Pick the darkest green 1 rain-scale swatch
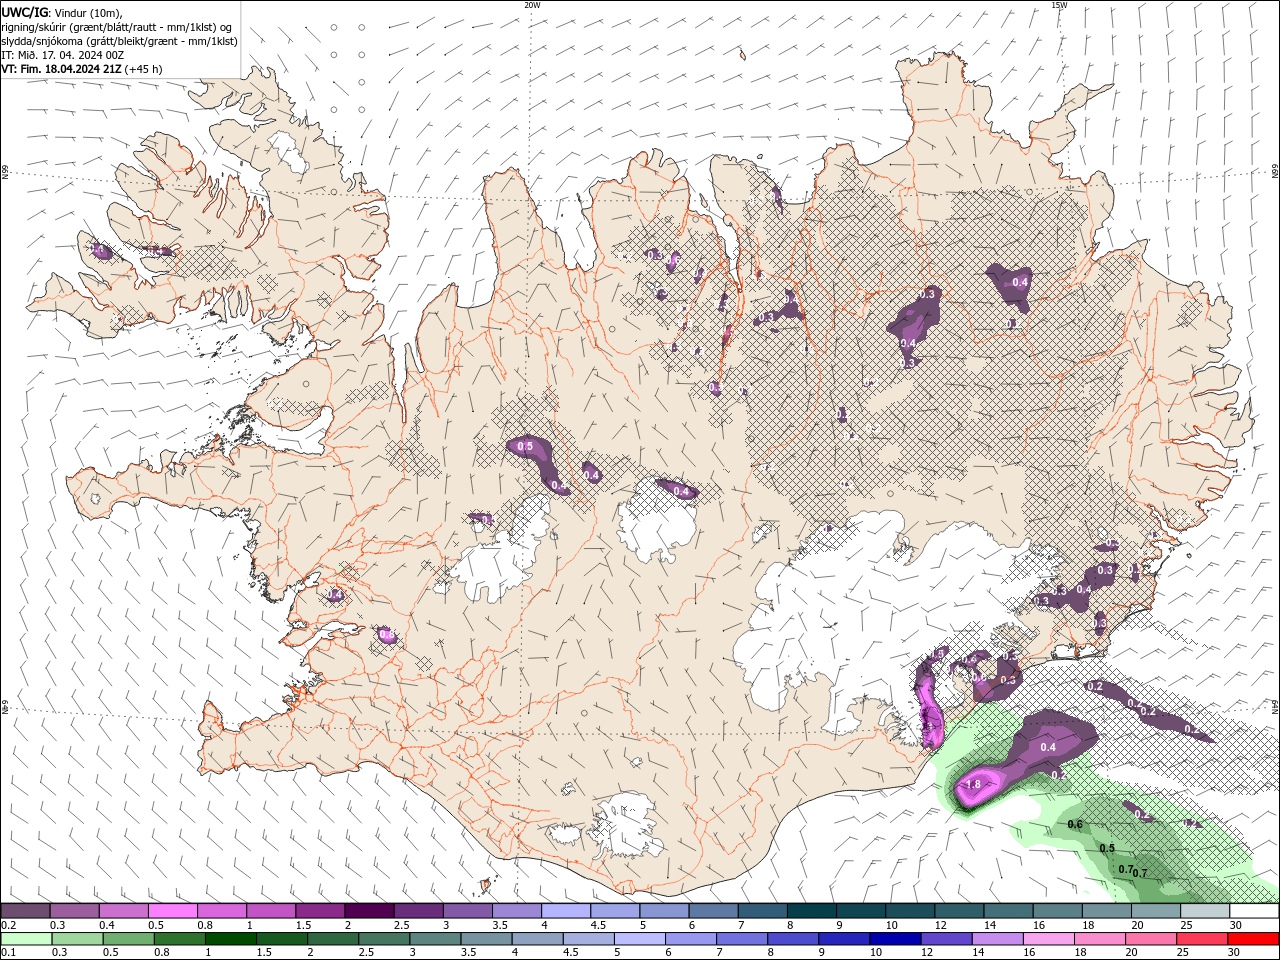The height and width of the screenshot is (960, 1280). pyautogui.click(x=231, y=939)
